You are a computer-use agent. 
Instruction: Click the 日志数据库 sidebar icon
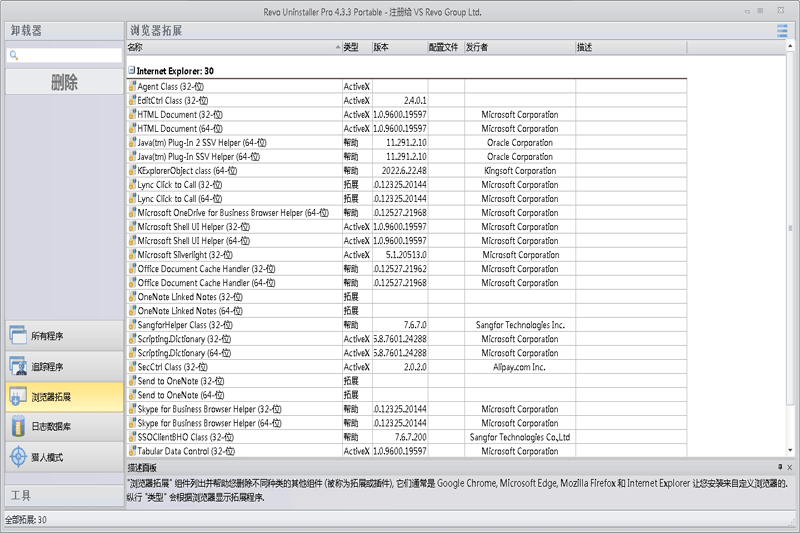coord(18,426)
